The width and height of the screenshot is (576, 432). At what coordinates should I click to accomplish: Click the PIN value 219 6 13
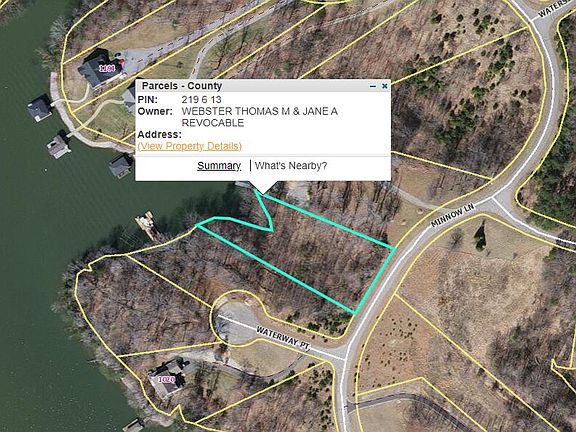[x=201, y=100]
